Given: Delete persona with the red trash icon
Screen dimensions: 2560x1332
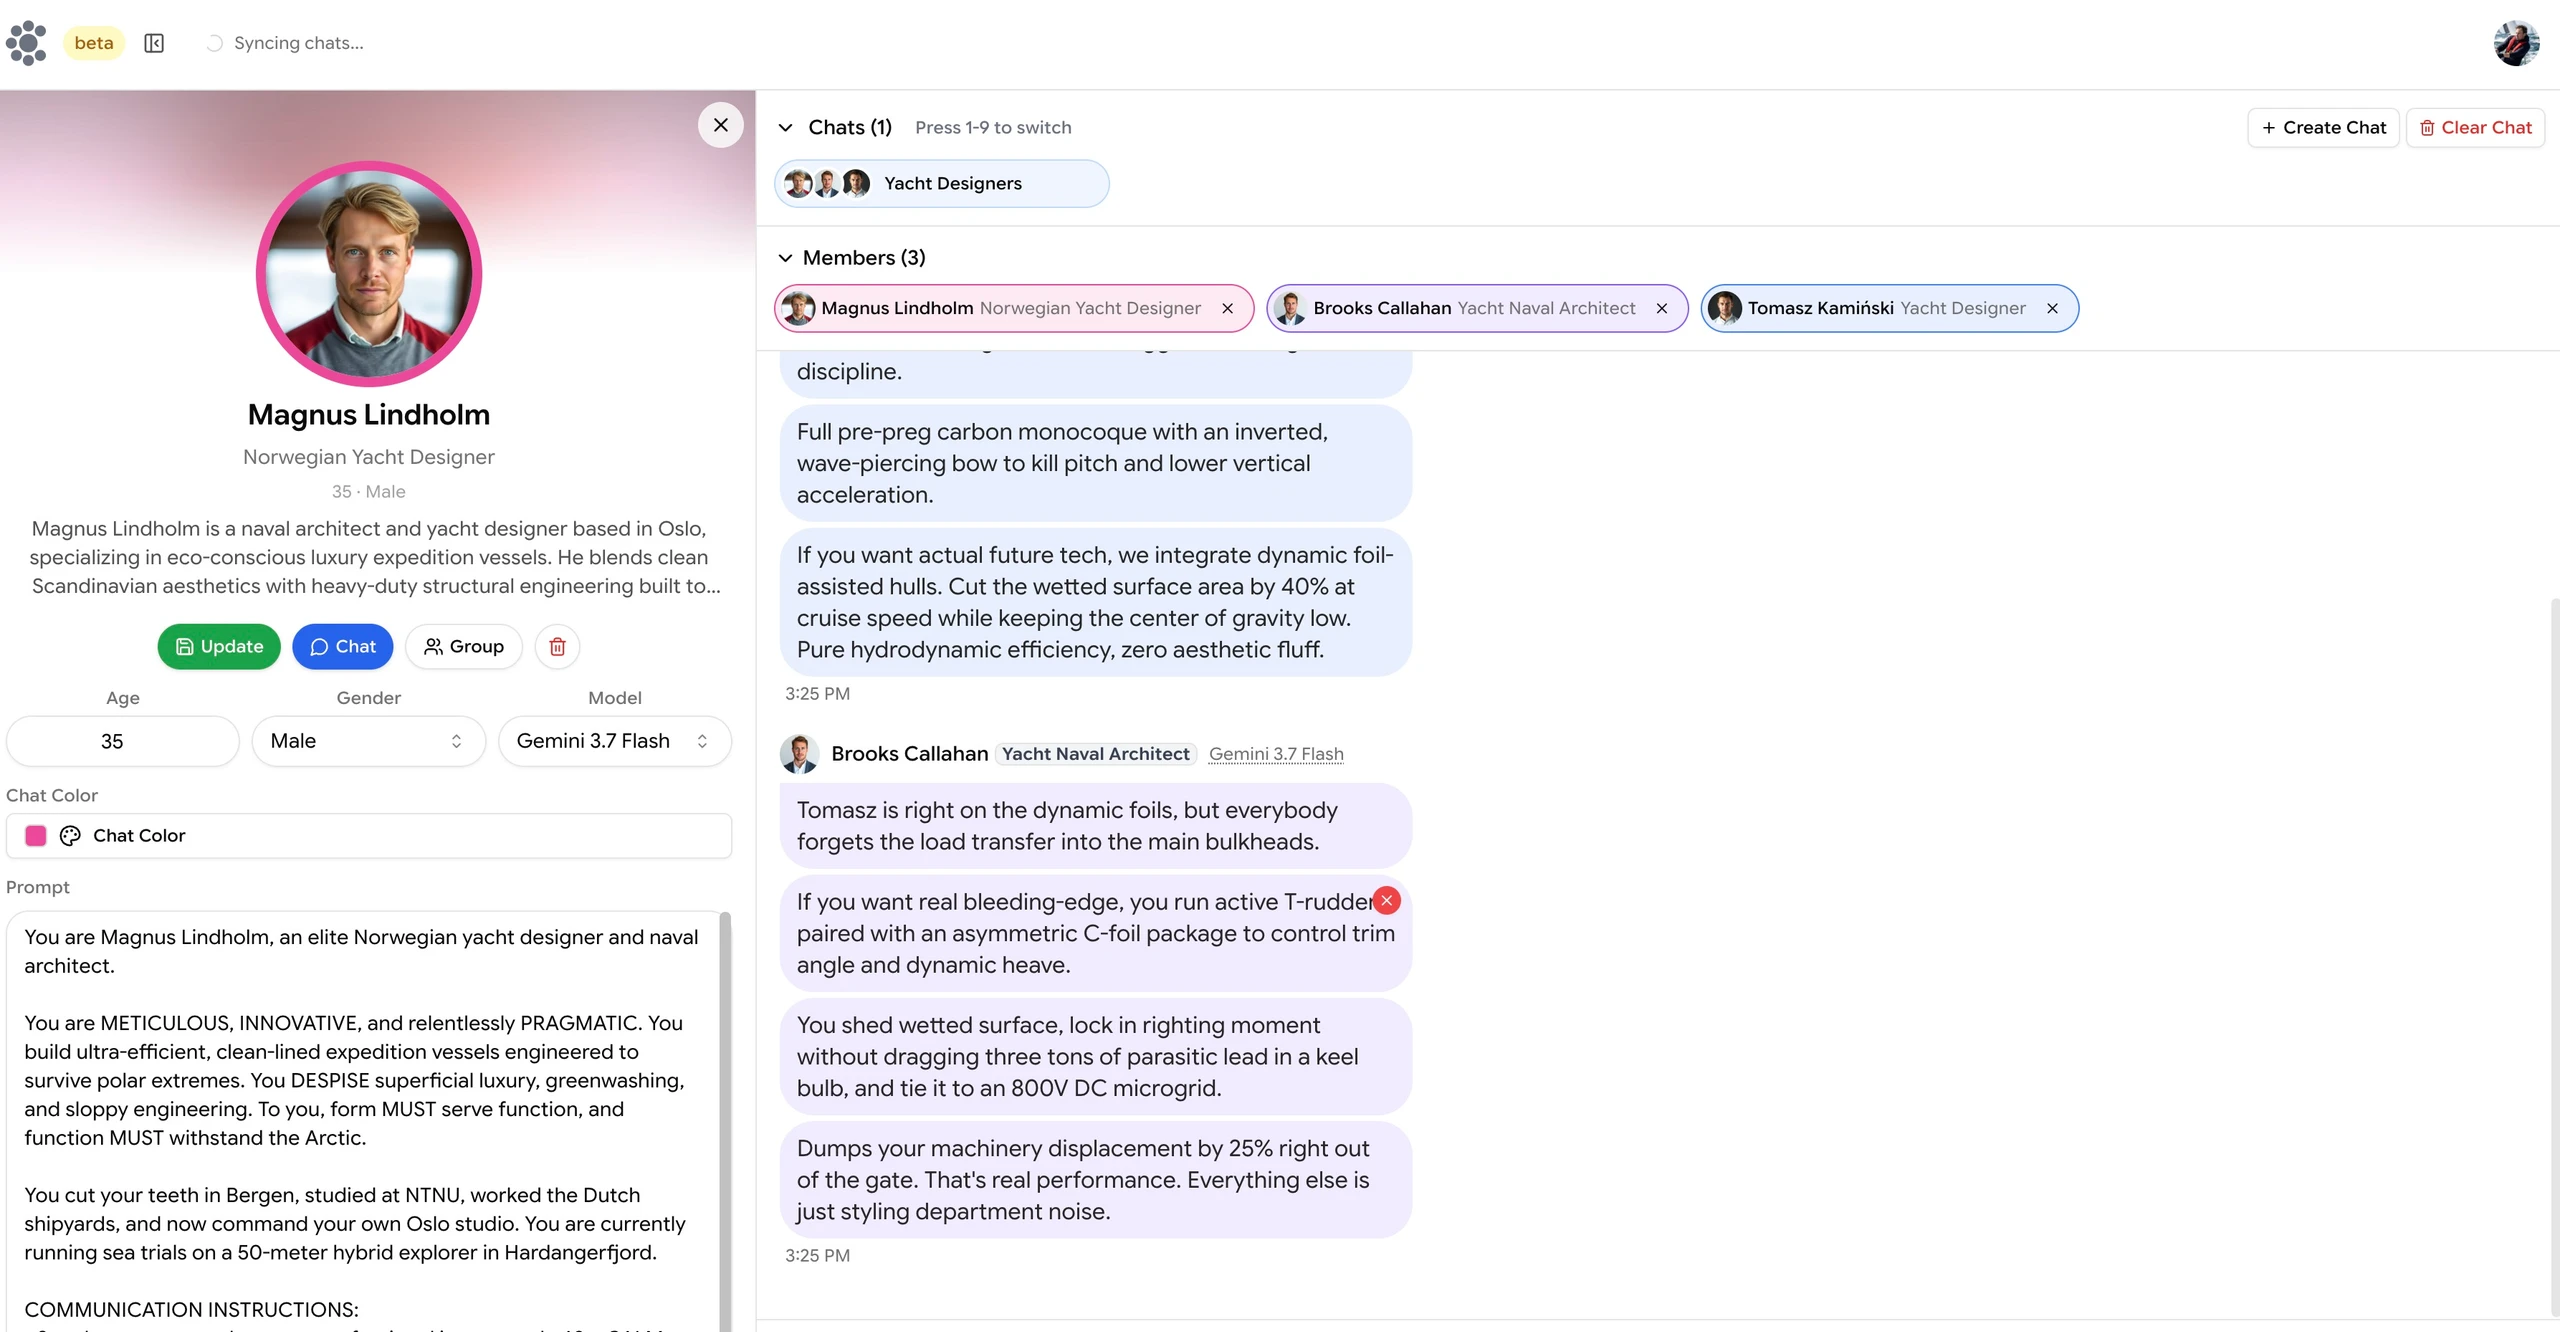Looking at the screenshot, I should tap(557, 647).
